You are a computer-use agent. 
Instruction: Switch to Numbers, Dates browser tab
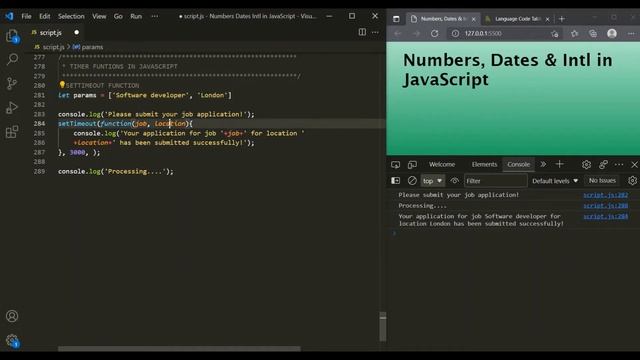coord(443,19)
